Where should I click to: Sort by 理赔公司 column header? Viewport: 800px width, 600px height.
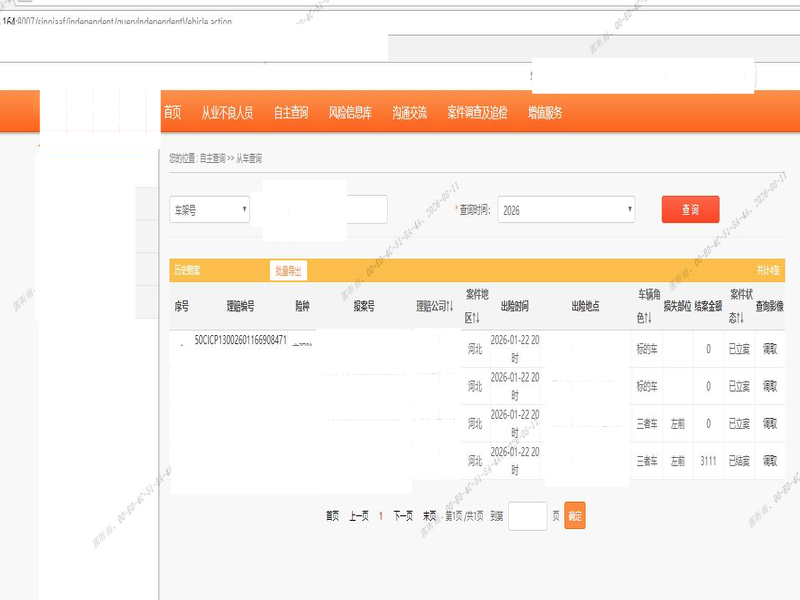pos(434,306)
